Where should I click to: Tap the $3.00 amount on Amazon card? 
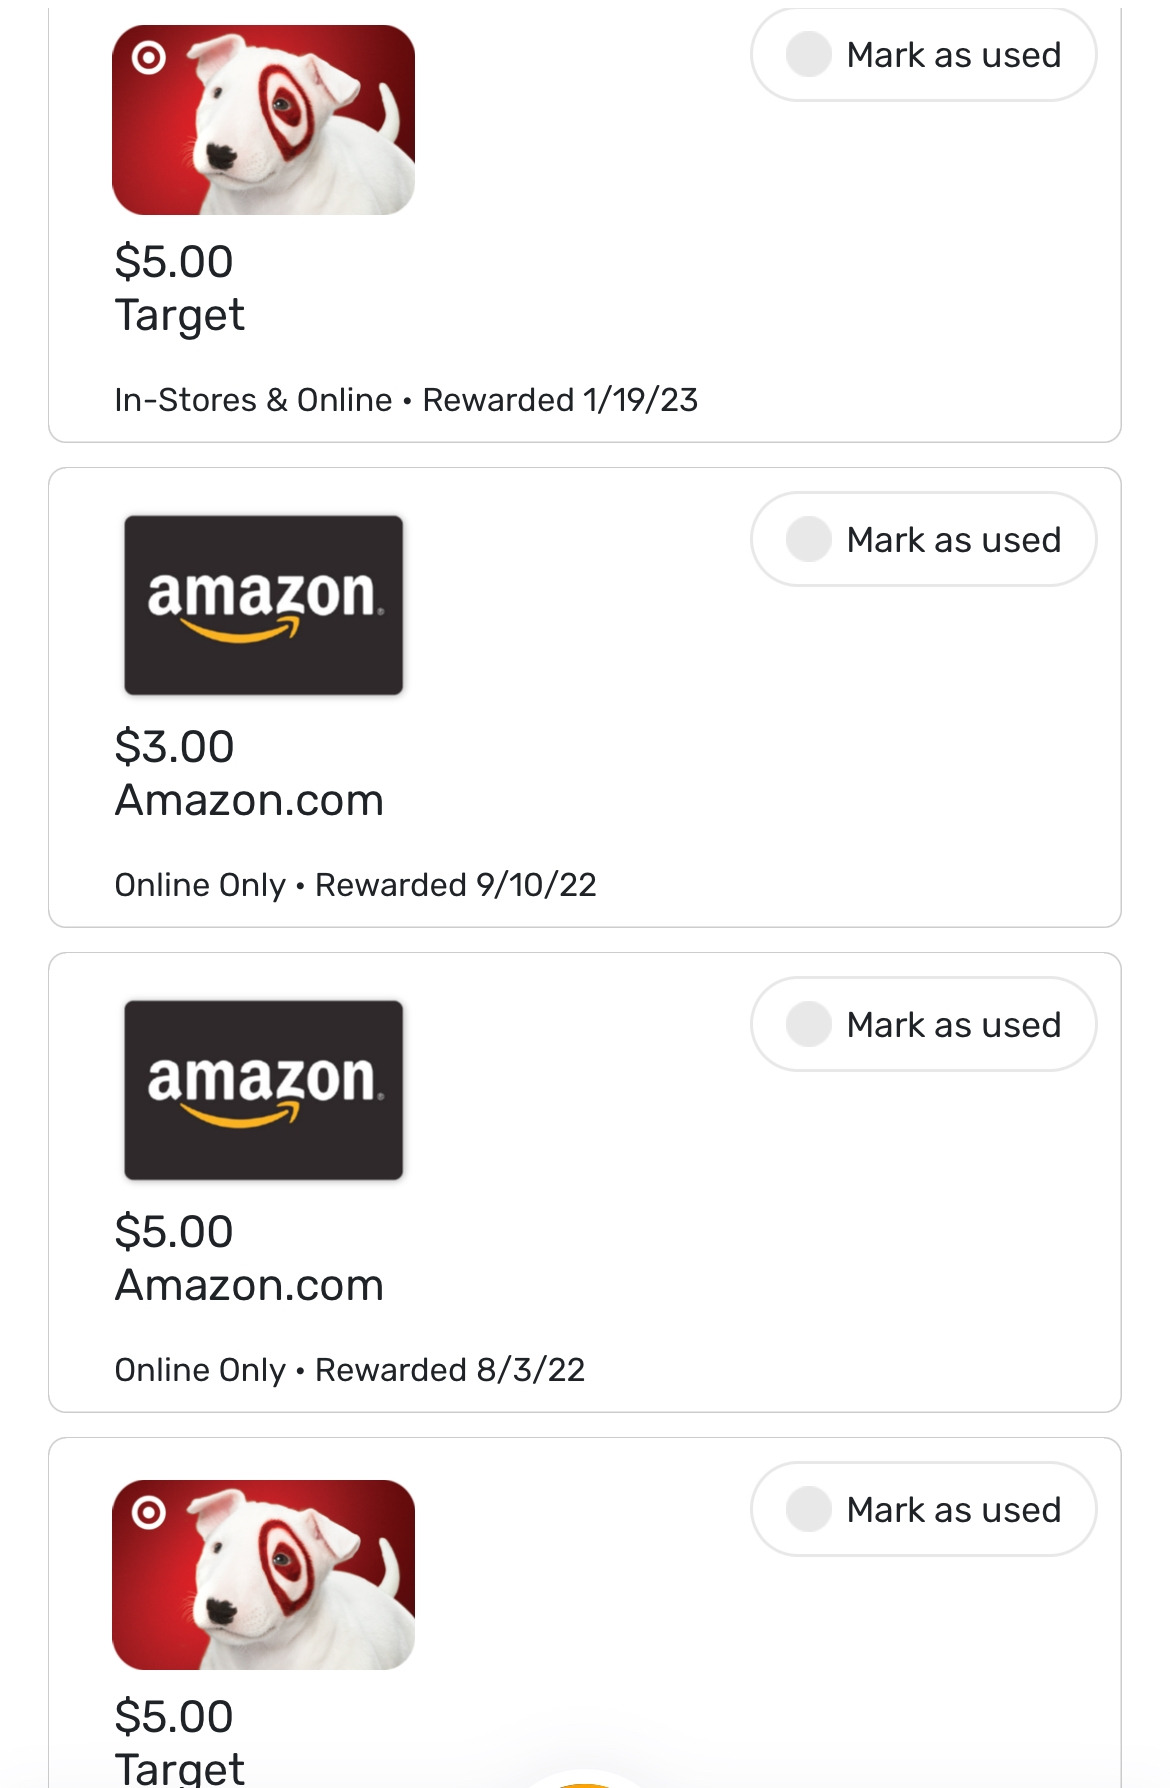[x=174, y=747]
